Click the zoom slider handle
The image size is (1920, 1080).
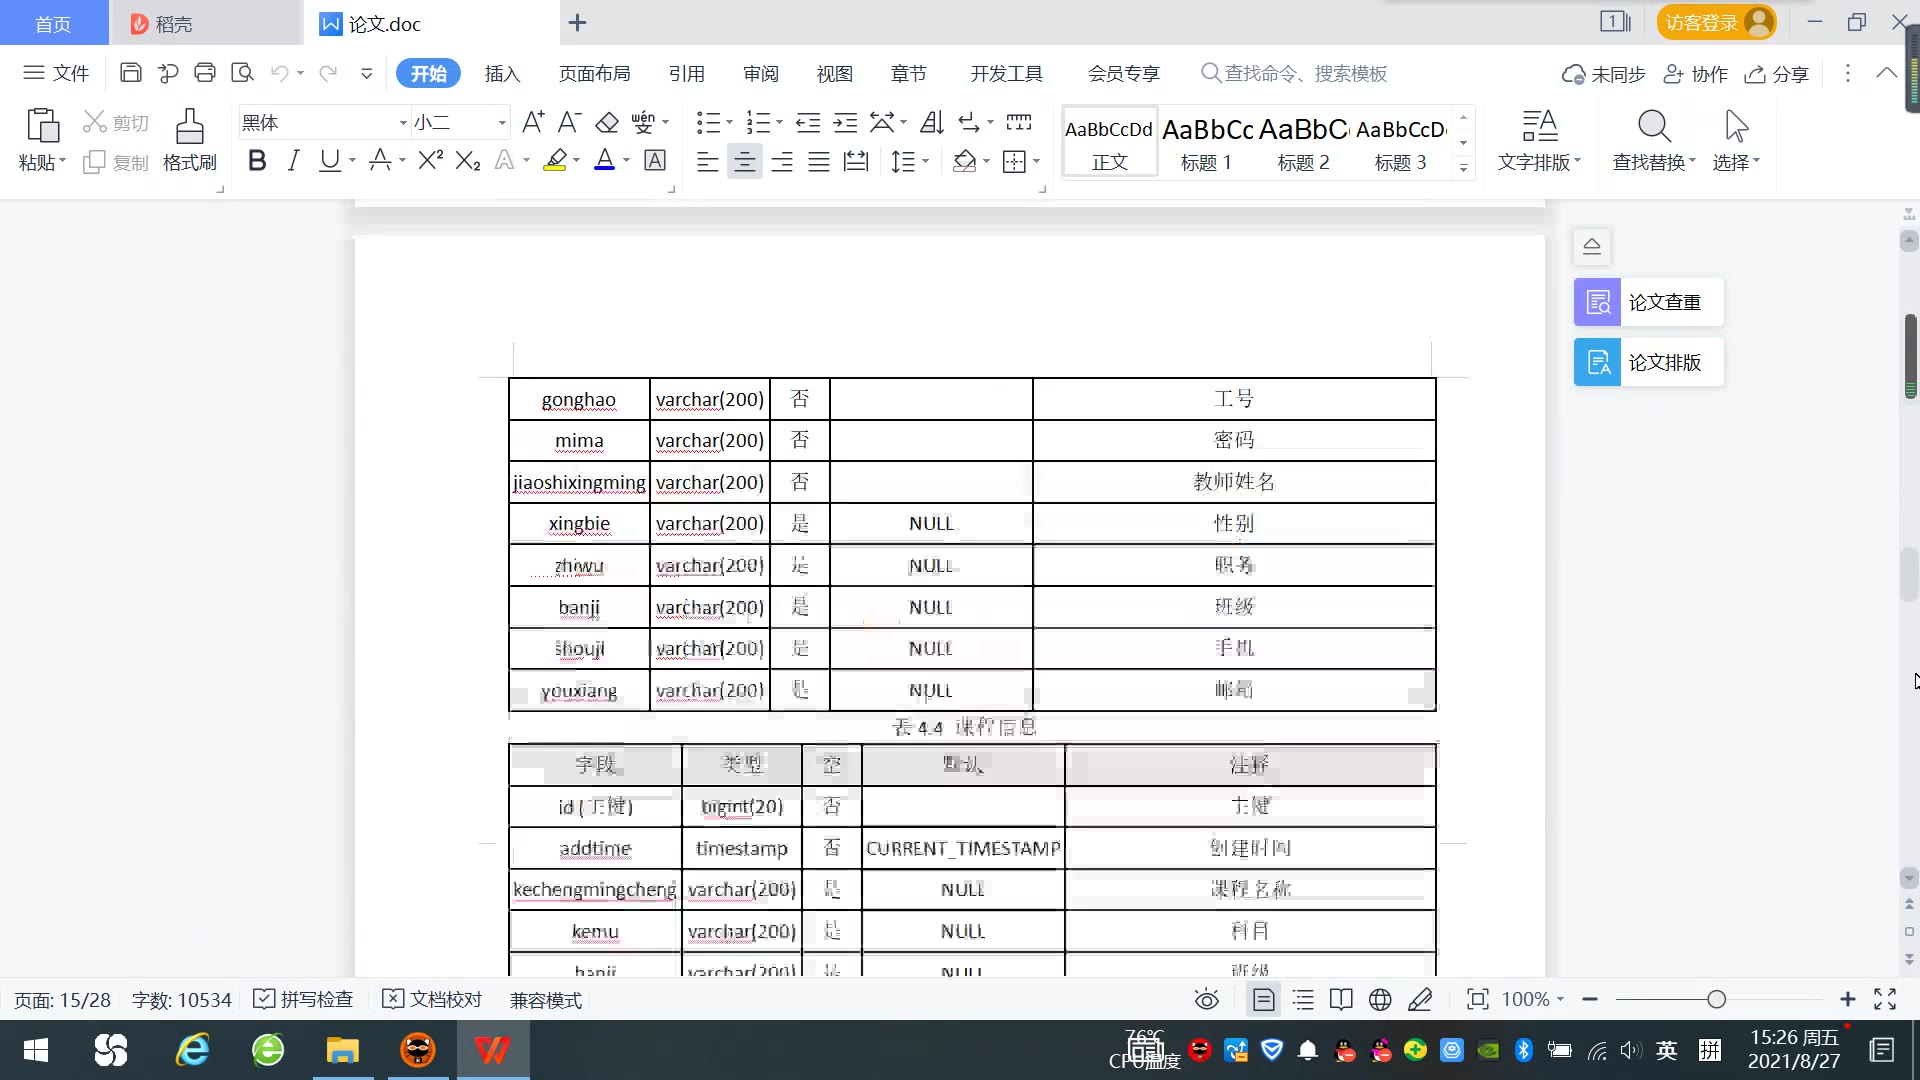click(x=1716, y=999)
